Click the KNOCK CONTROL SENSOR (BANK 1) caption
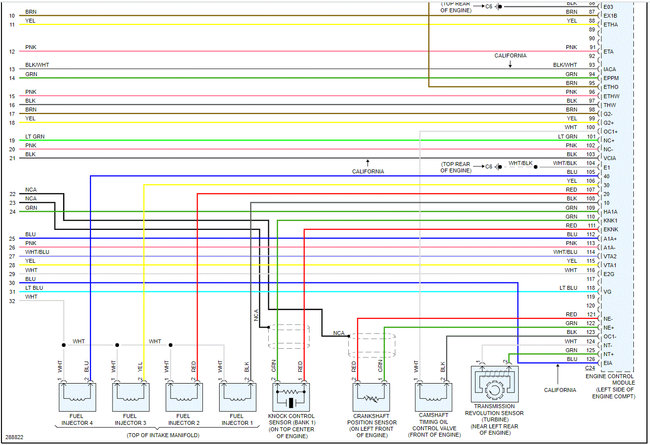The image size is (650, 445). pos(291,419)
